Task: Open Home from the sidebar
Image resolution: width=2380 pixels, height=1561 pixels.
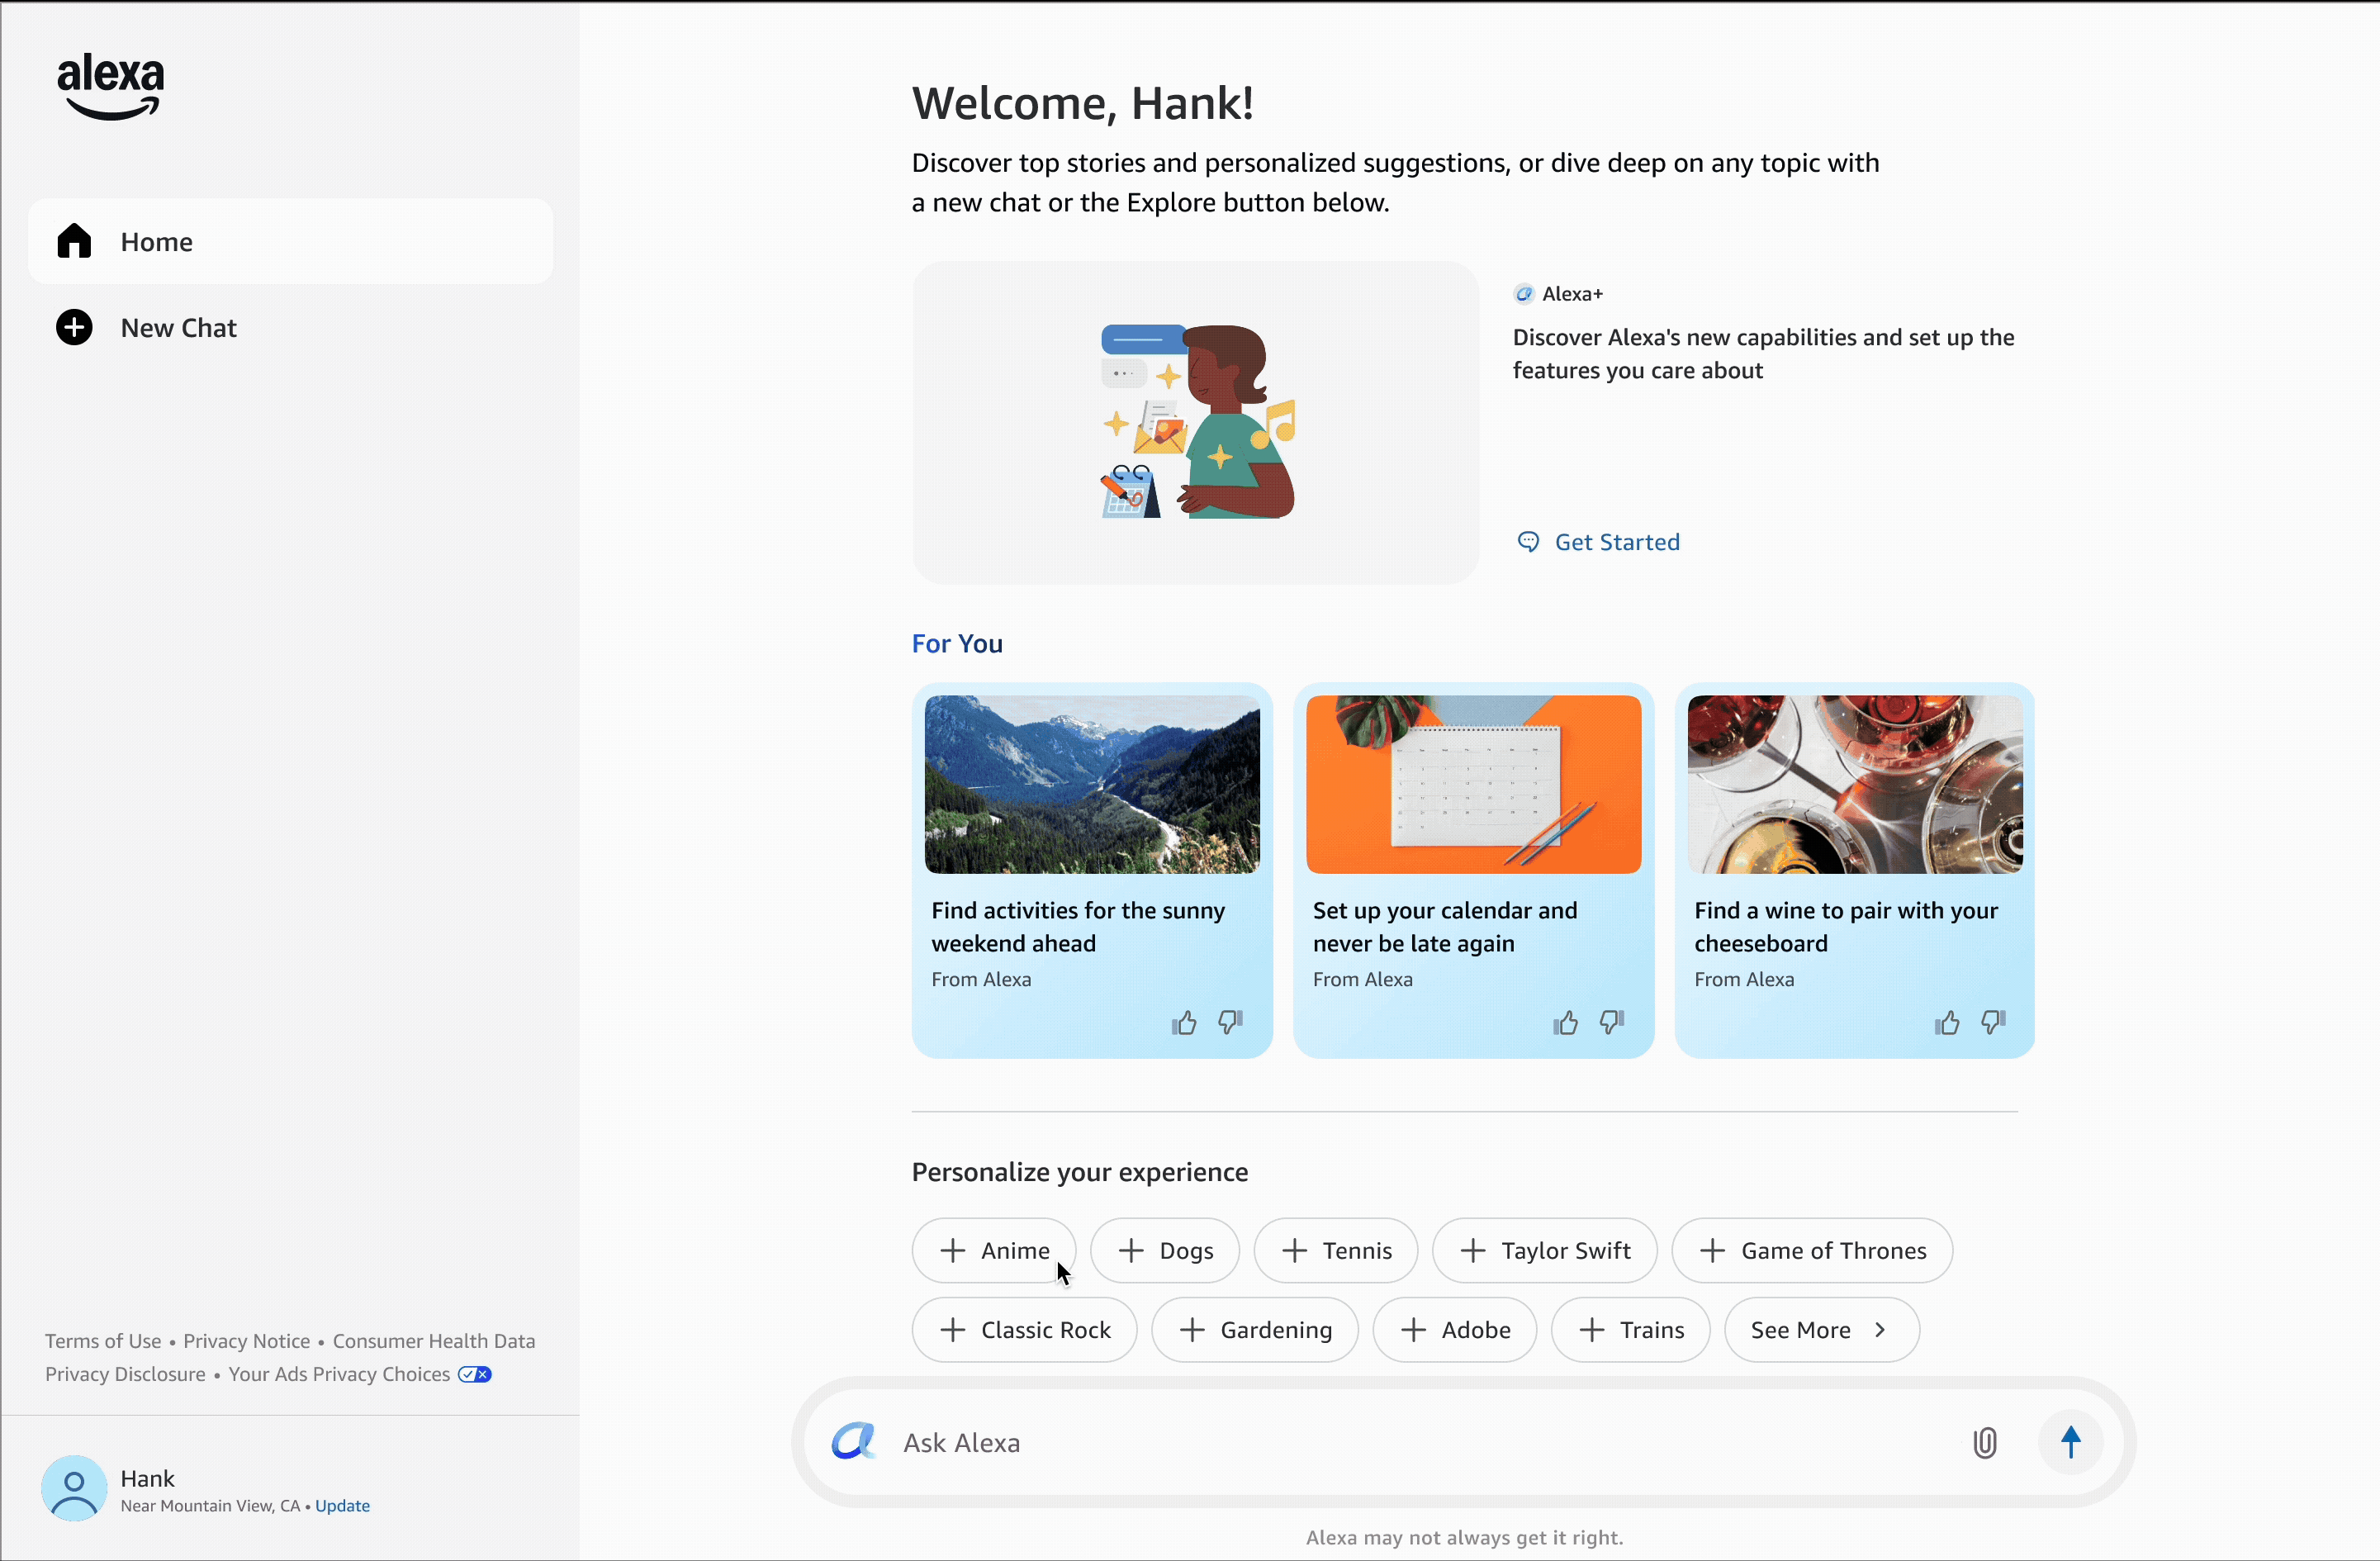Action: (x=291, y=241)
